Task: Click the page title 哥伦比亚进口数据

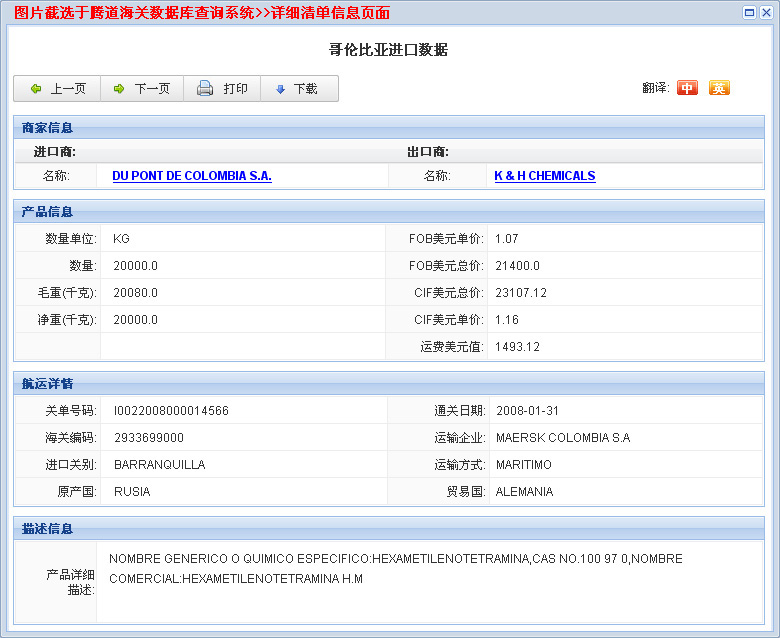Action: [388, 50]
